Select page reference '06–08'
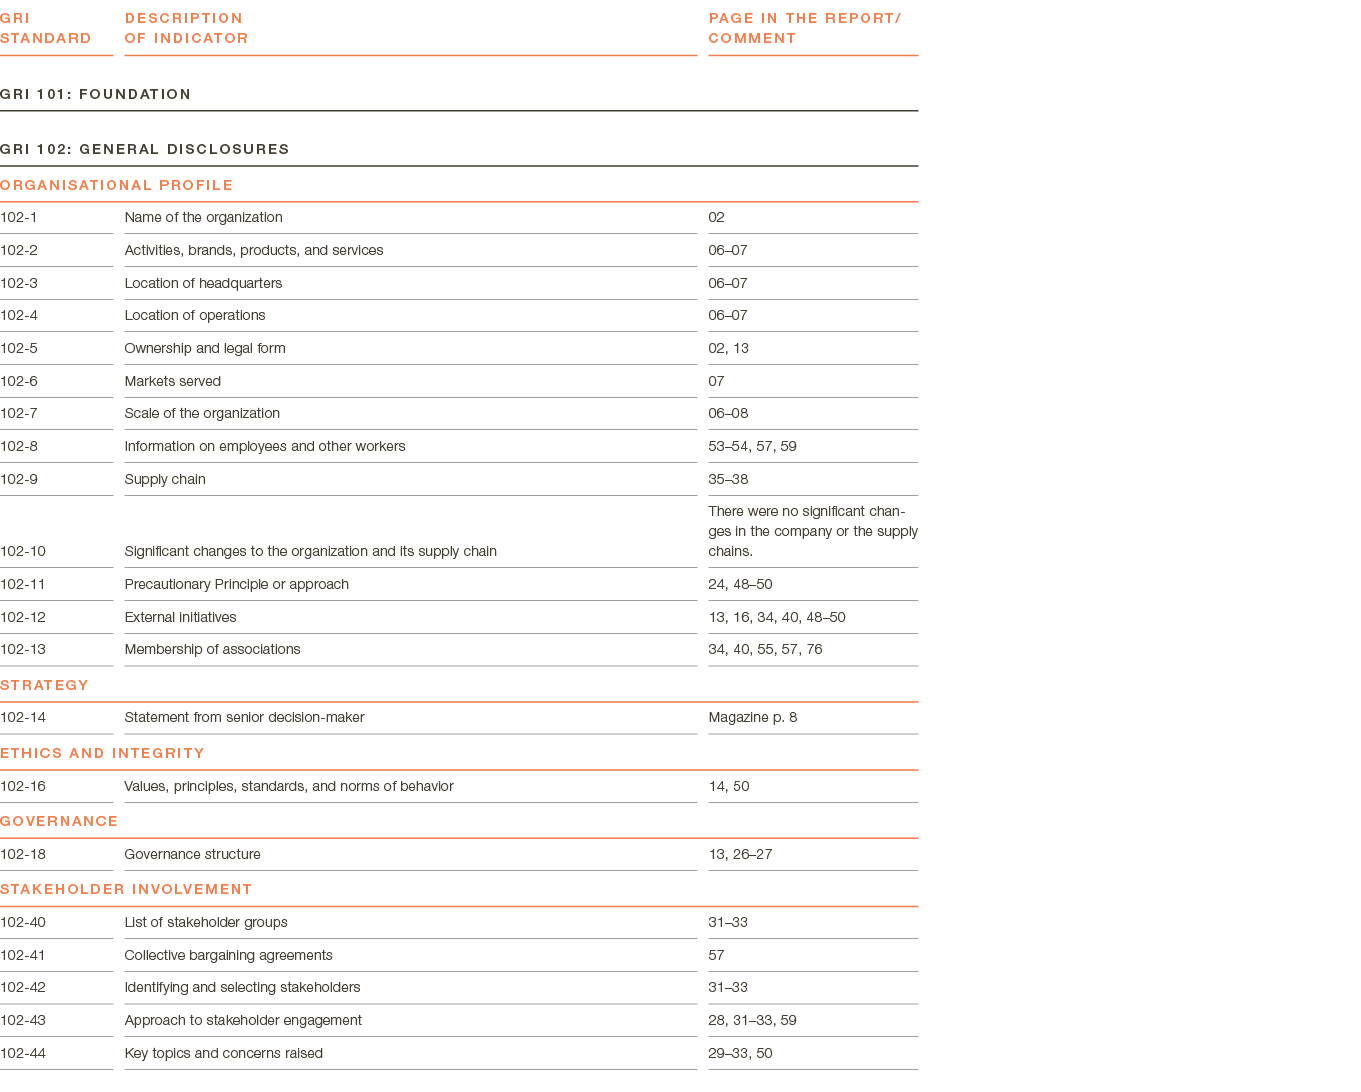 click(x=728, y=413)
